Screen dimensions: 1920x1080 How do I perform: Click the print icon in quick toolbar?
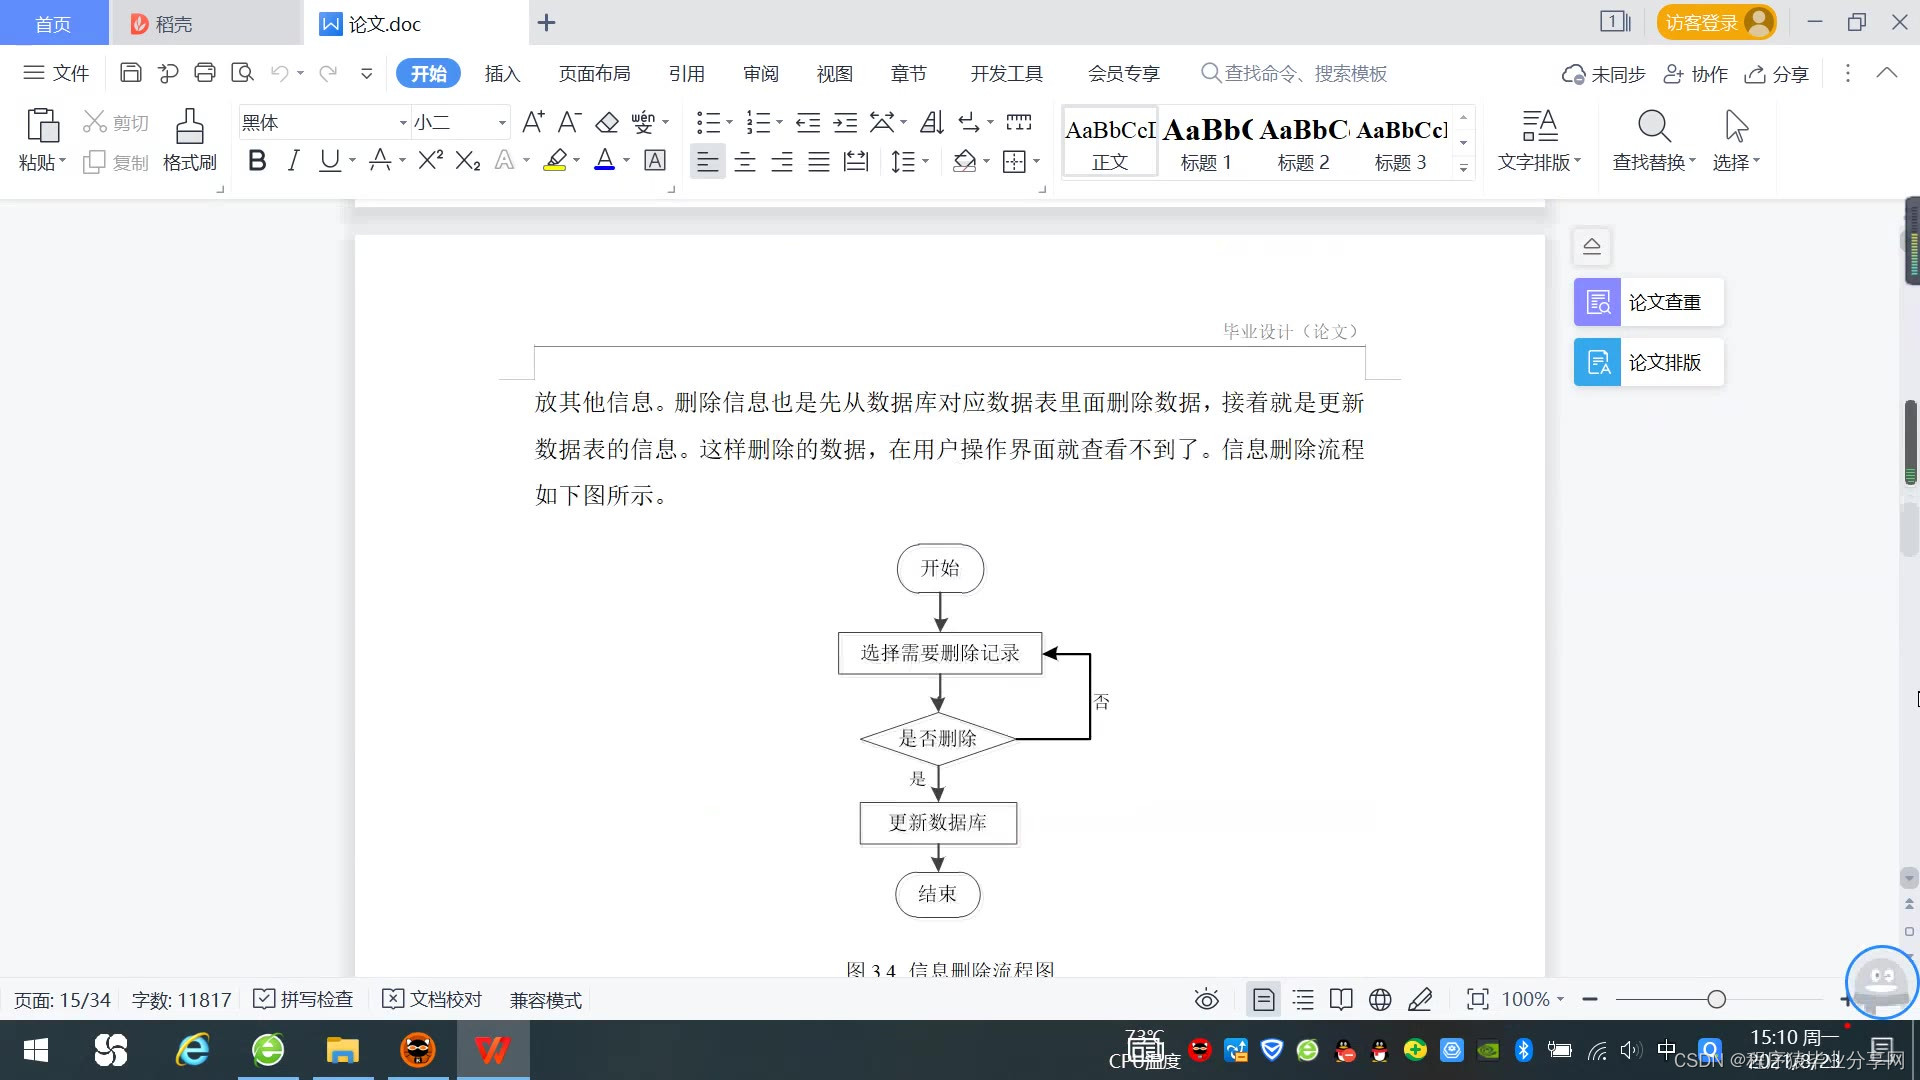(x=205, y=73)
